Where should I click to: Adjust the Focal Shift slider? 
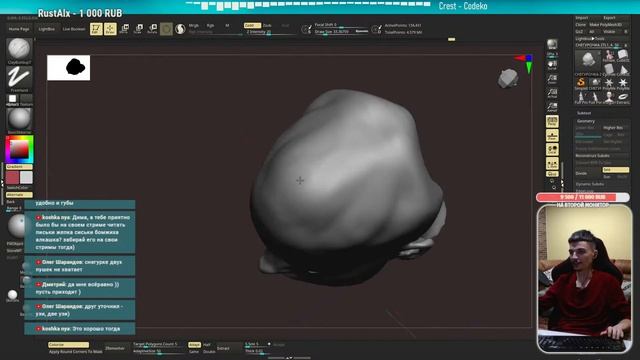point(341,25)
